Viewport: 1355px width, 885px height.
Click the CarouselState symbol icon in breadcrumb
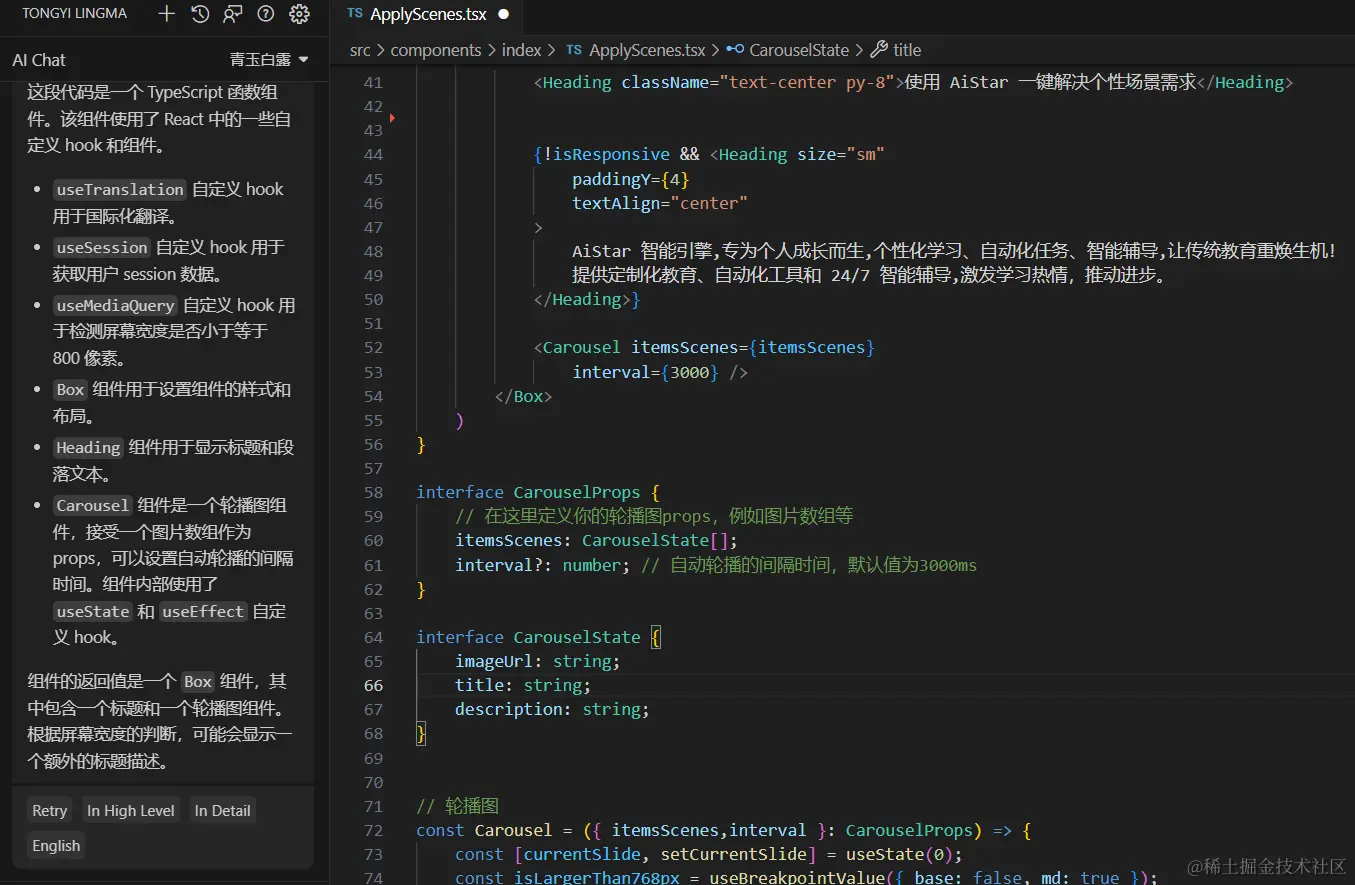(x=735, y=50)
